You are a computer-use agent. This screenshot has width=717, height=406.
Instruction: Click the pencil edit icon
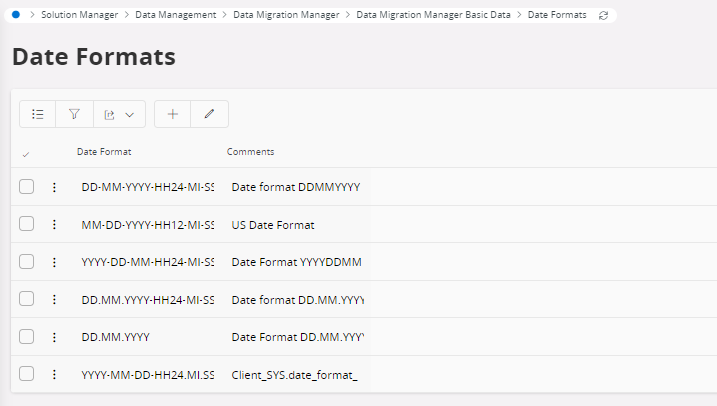tap(209, 114)
